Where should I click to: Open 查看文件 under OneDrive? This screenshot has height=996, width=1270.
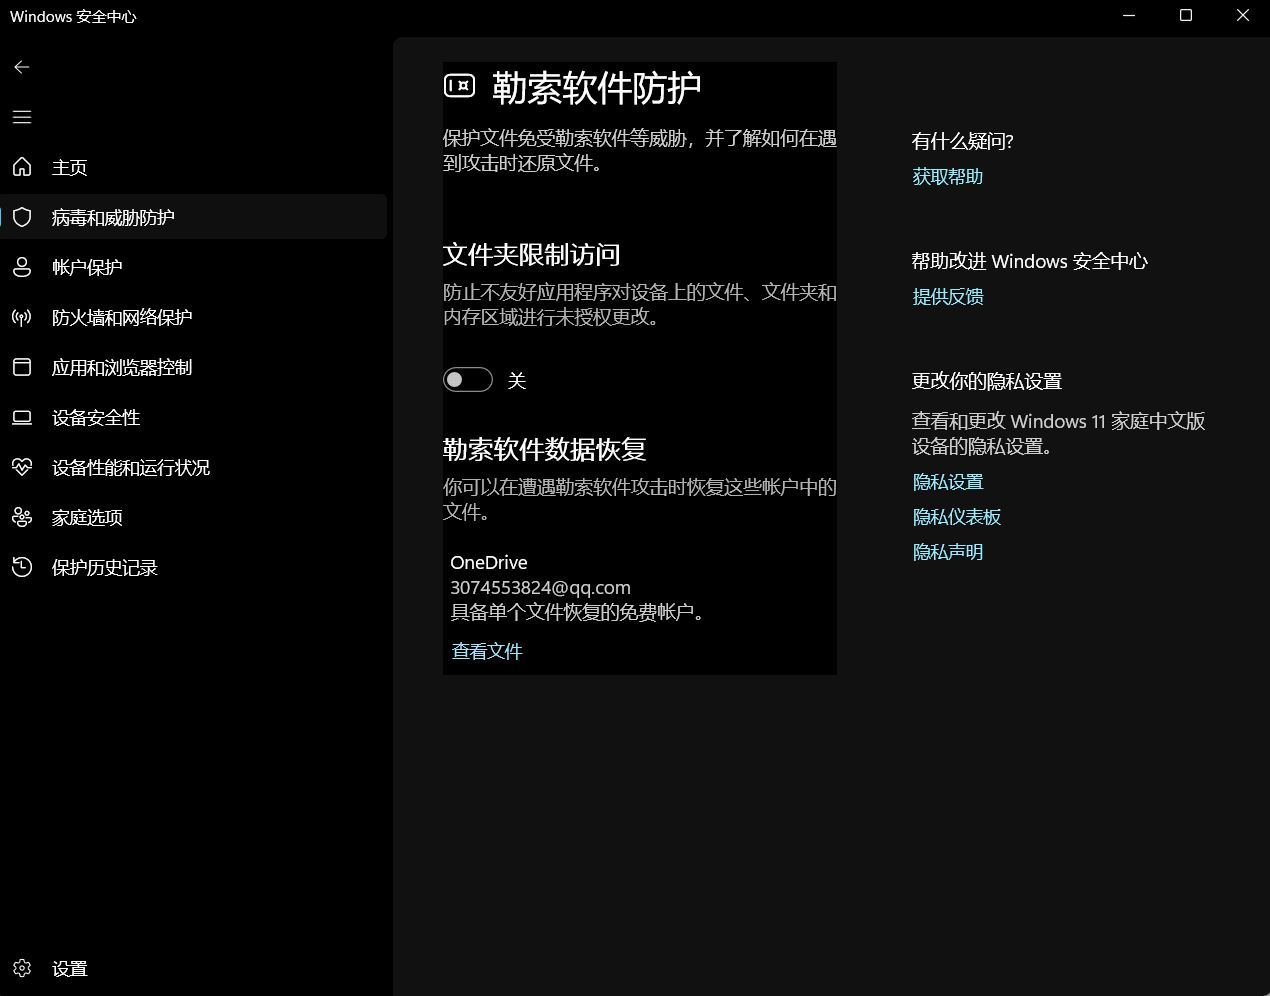pyautogui.click(x=487, y=651)
